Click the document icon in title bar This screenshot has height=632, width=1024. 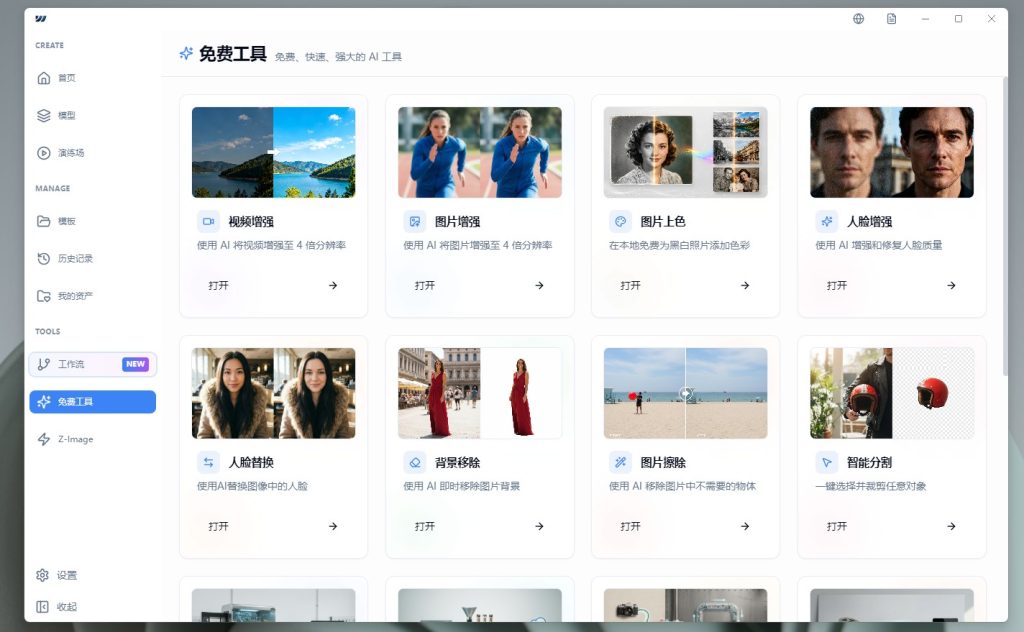click(x=891, y=19)
